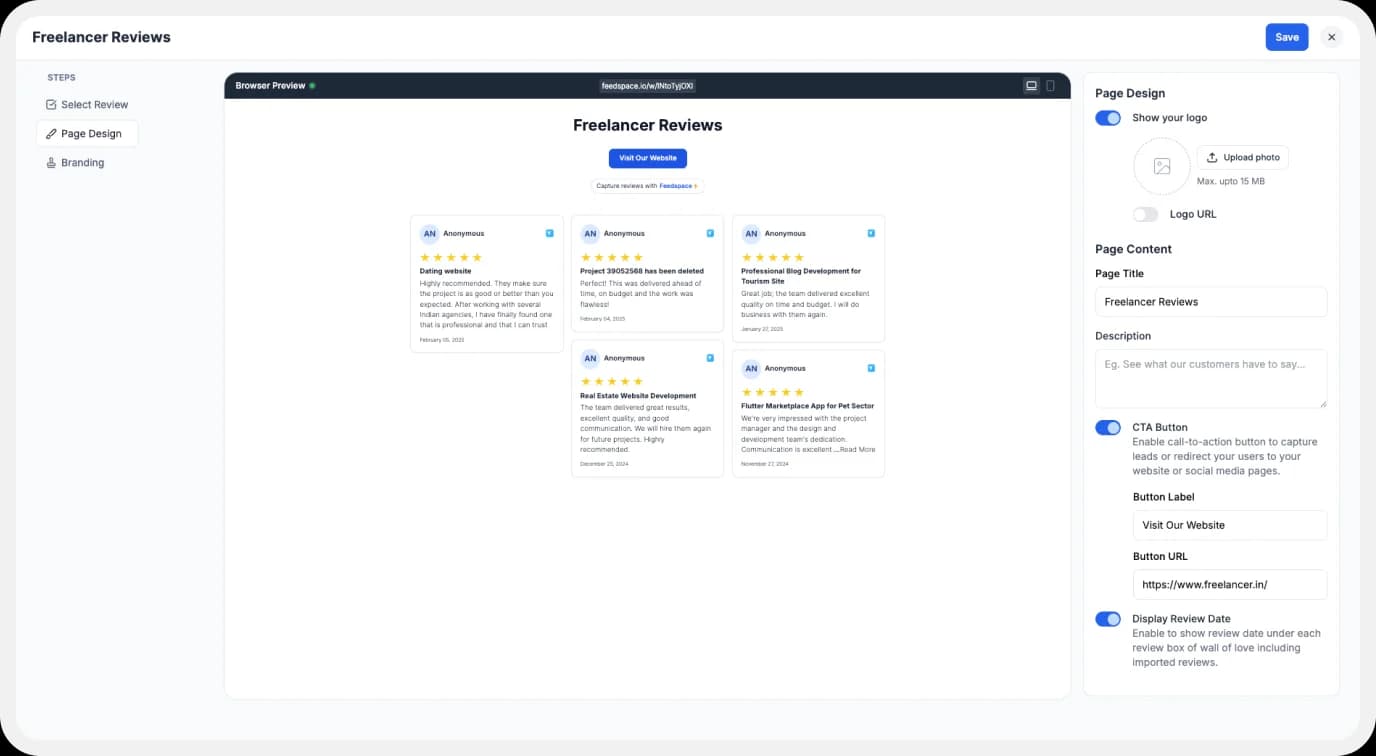Toggle Display Review Date off
This screenshot has height=756, width=1376.
coord(1108,619)
